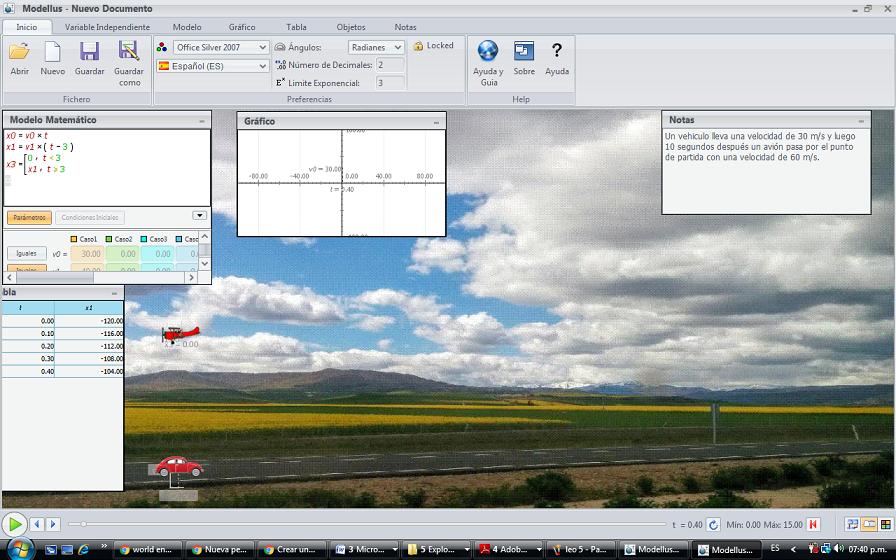Click the highlighted windows layout icon
Screen dimensions: 896x560
click(869, 524)
